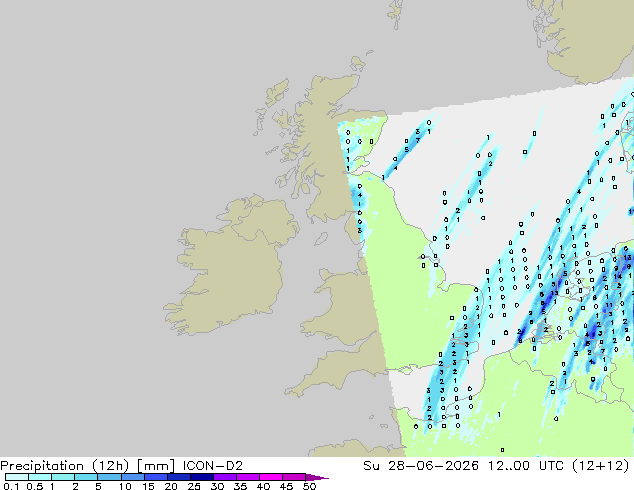Click the 'Precipitation (12h)' title text
The width and height of the screenshot is (634, 490).
click(x=64, y=466)
